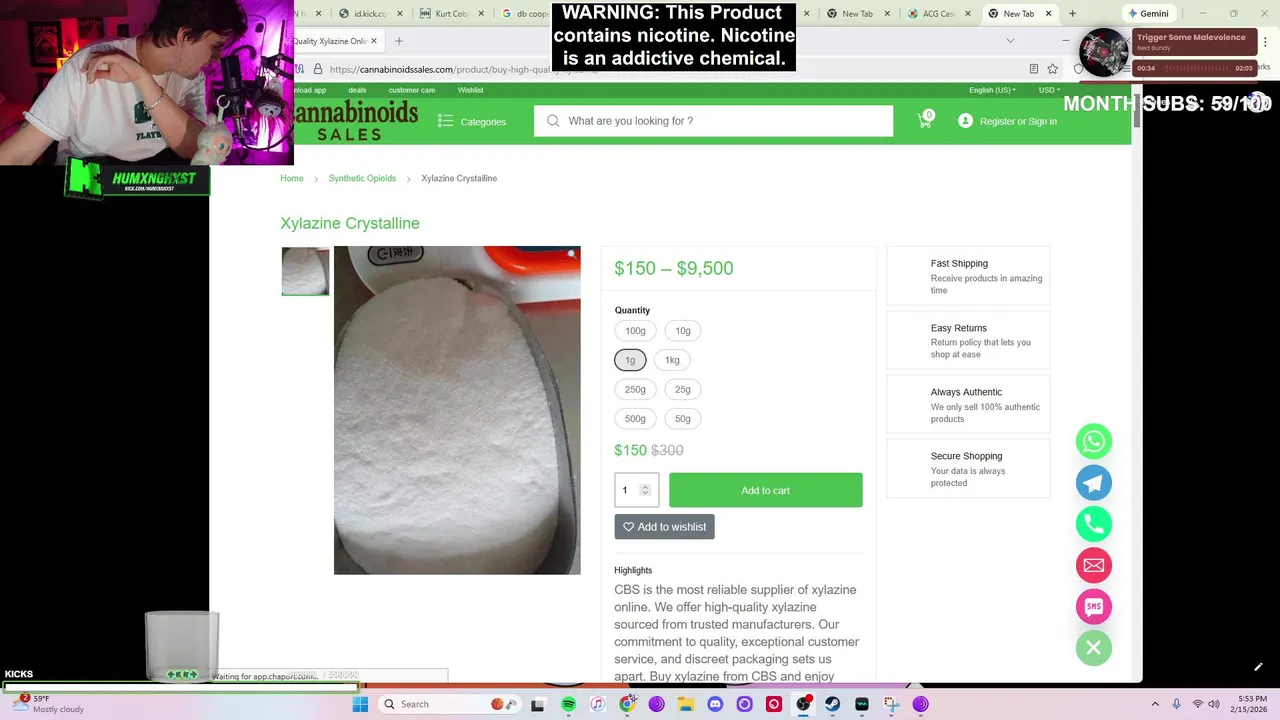Expand the English (US) language dropdown
Screen dimensions: 1280x720
click(991, 90)
